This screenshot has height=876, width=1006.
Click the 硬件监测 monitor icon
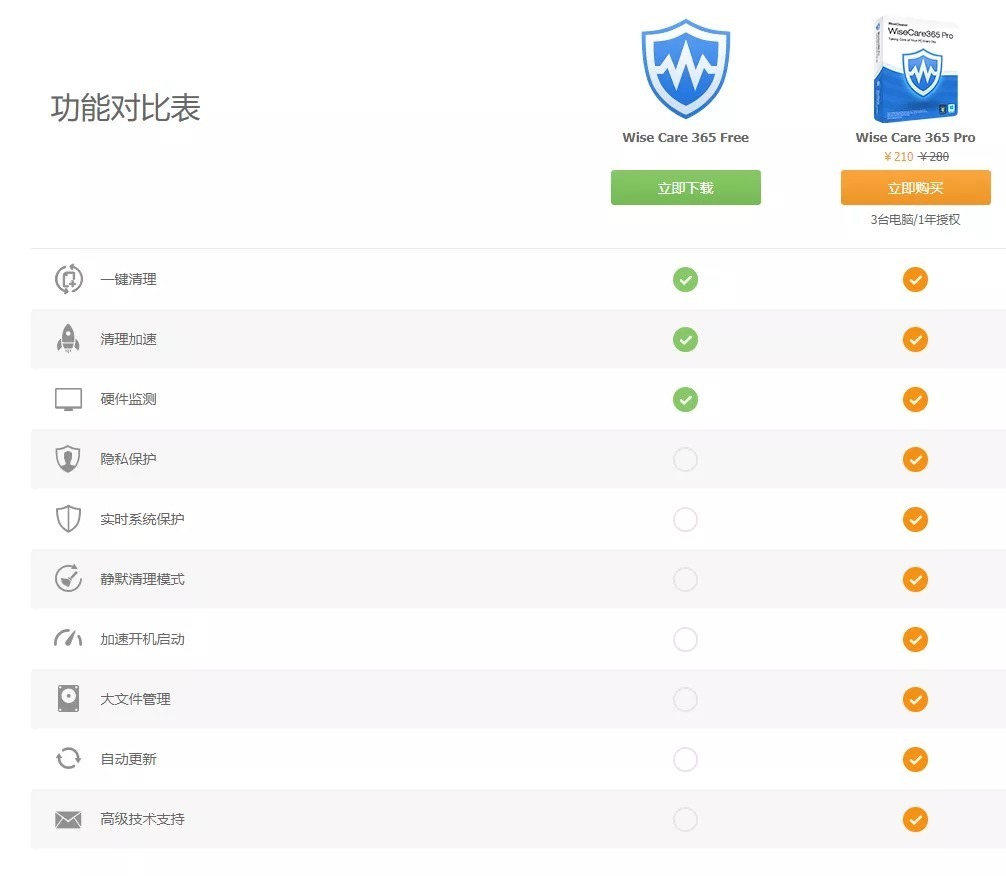(67, 399)
